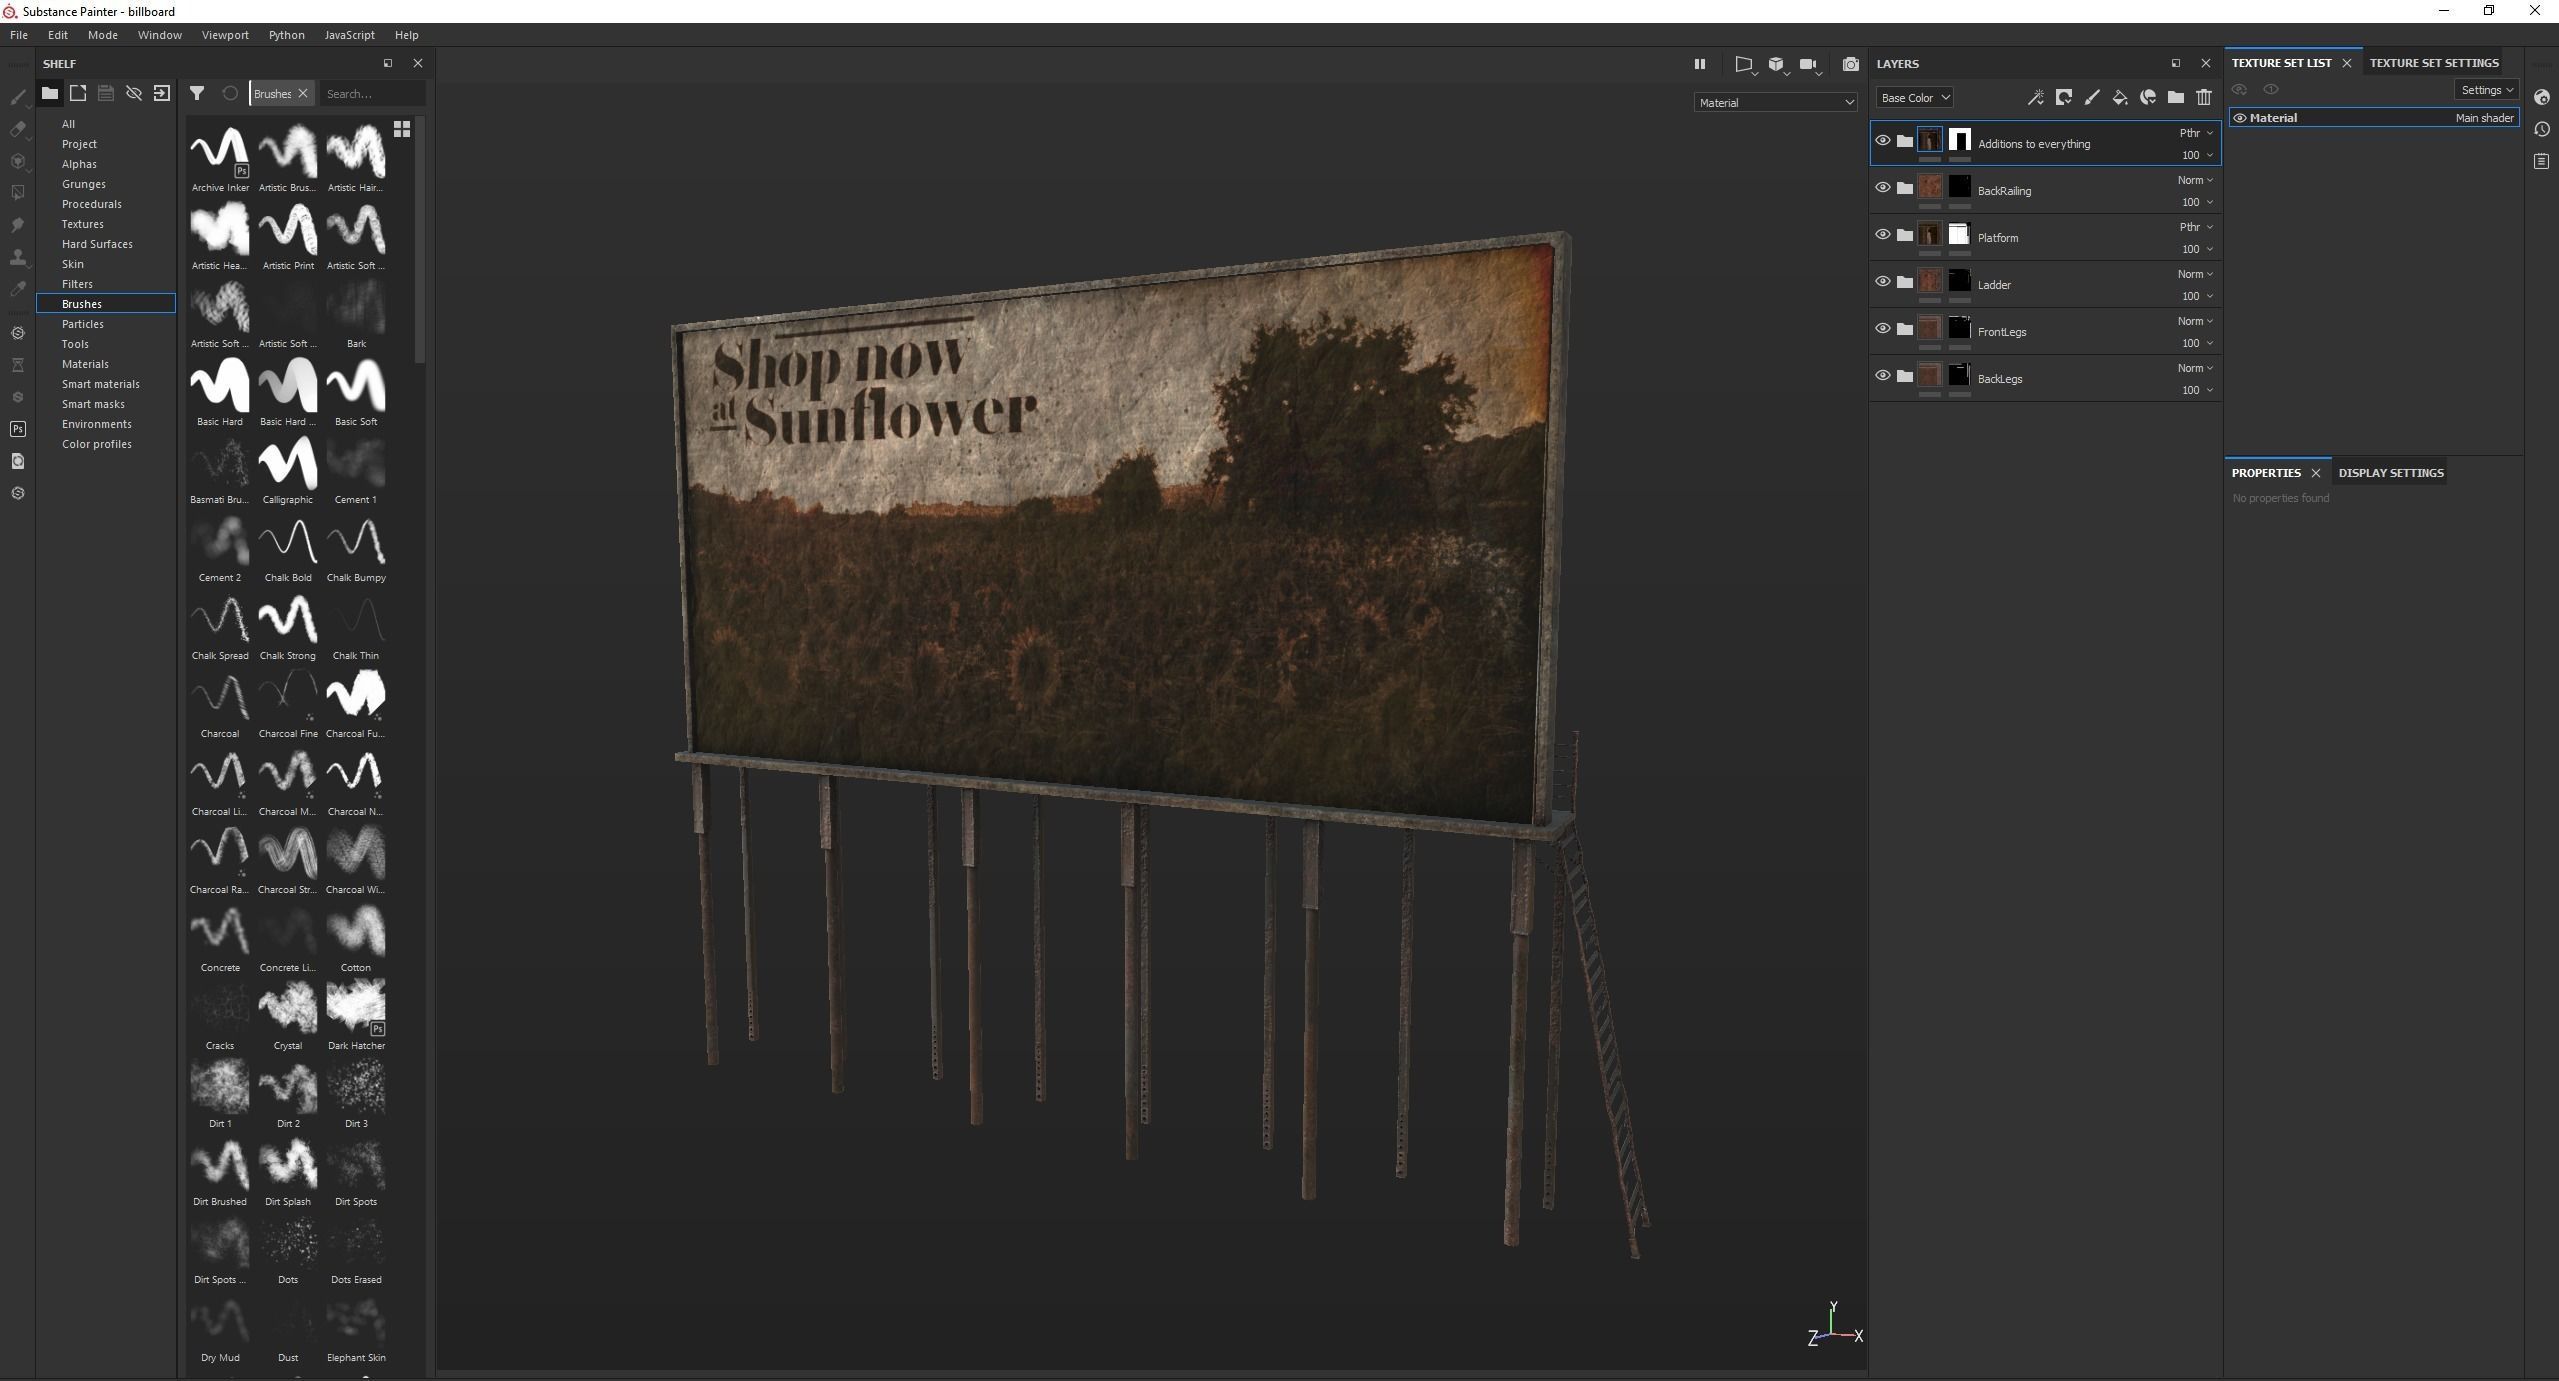Switch to Display Settings tab

(2391, 473)
